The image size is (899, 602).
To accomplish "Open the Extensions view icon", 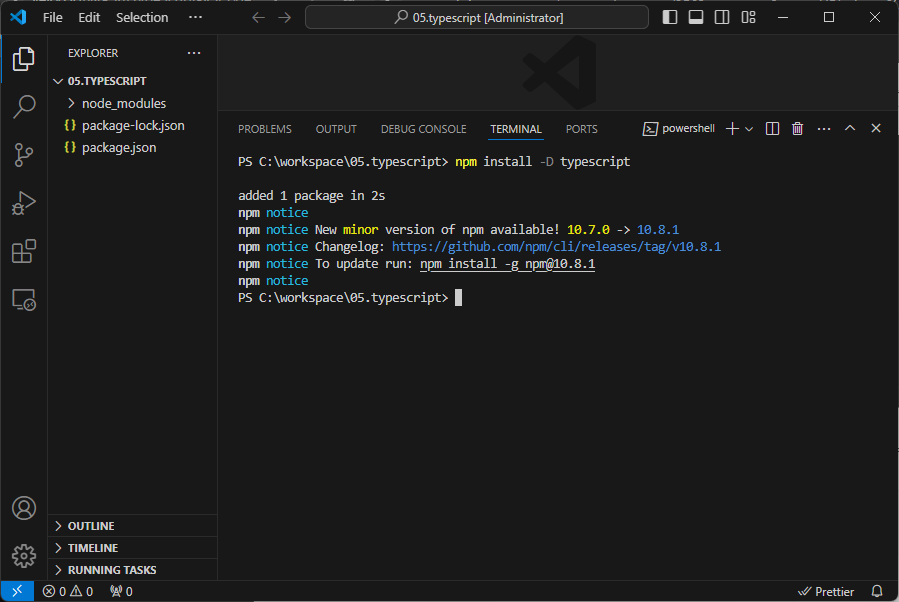I will point(24,251).
